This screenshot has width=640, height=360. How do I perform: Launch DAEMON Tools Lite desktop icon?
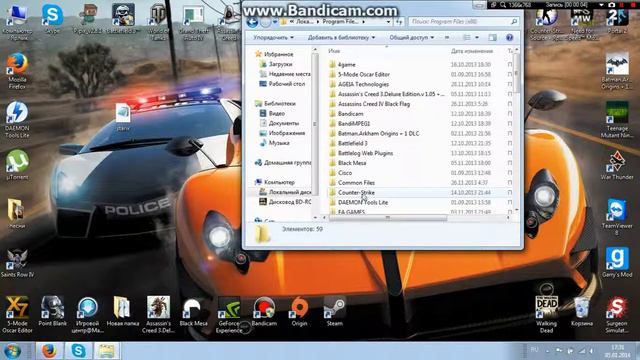pos(17,119)
